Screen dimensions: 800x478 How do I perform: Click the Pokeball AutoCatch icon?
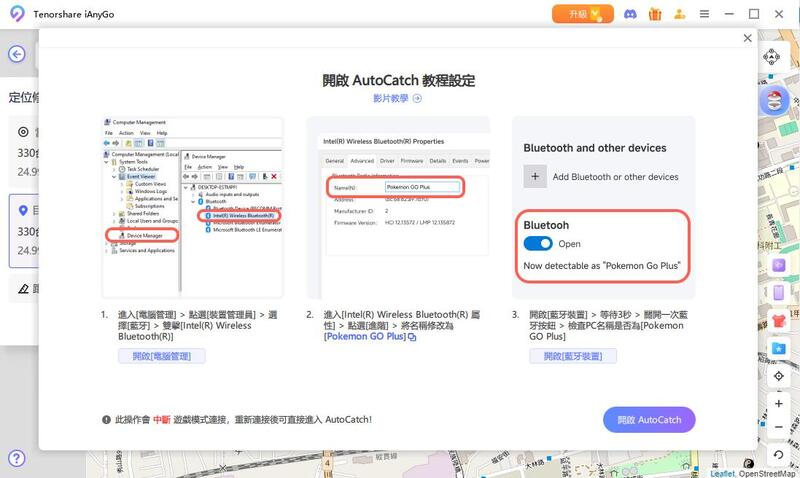click(x=774, y=100)
